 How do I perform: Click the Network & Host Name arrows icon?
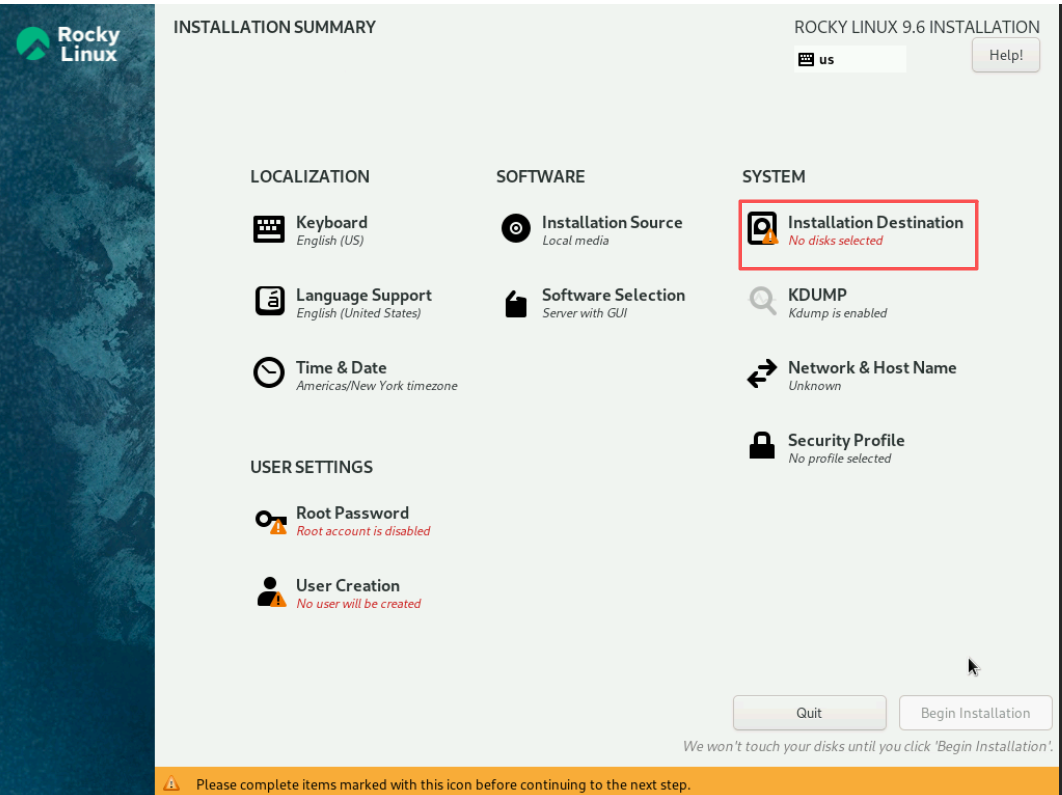tap(762, 374)
